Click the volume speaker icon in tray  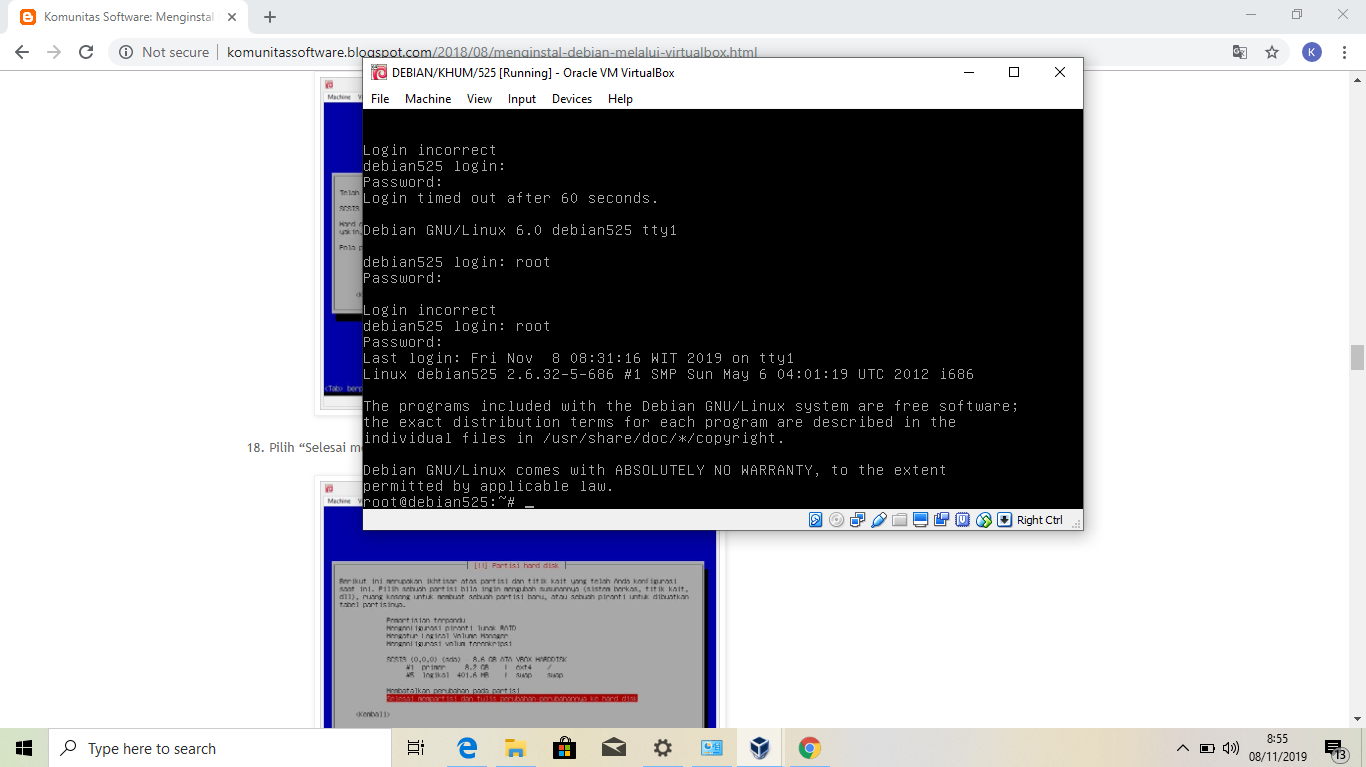(x=1231, y=748)
